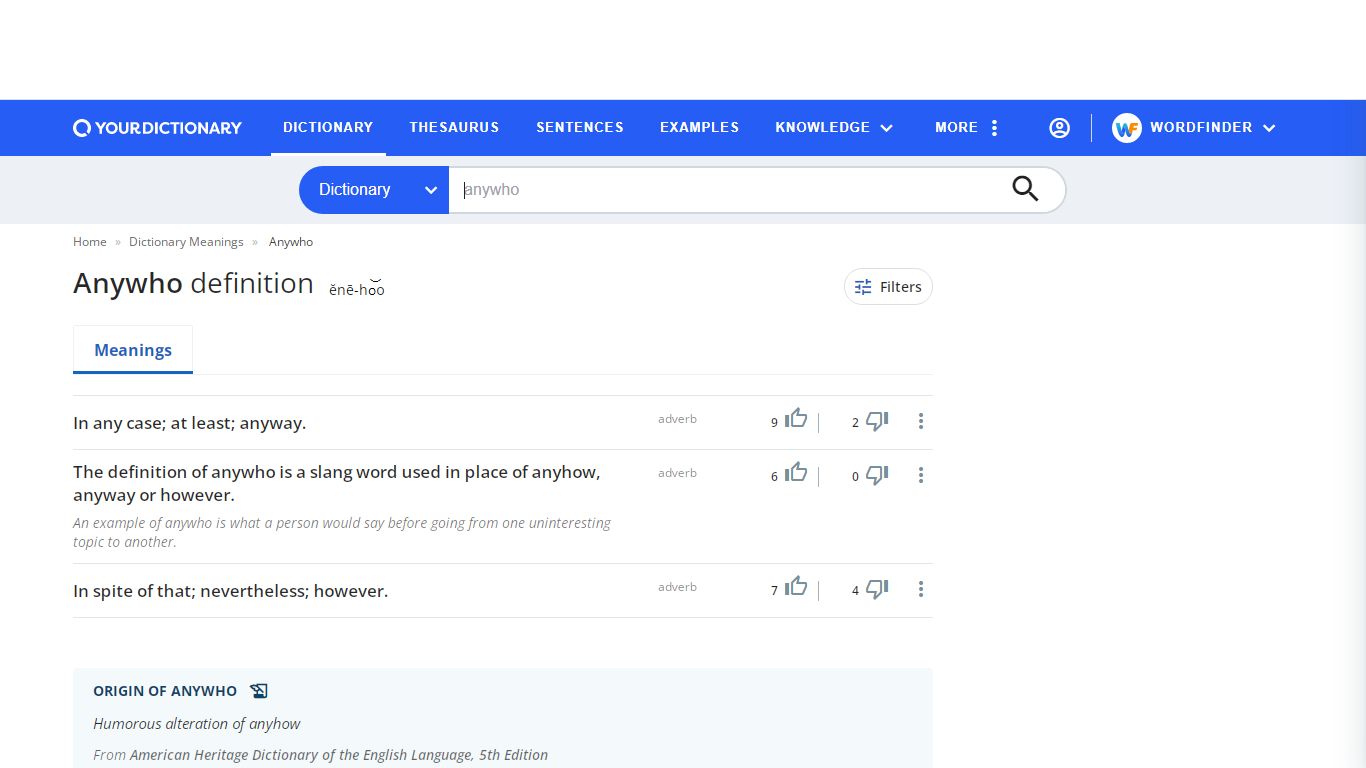Follow the Home breadcrumb link
1366x768 pixels.
(90, 242)
